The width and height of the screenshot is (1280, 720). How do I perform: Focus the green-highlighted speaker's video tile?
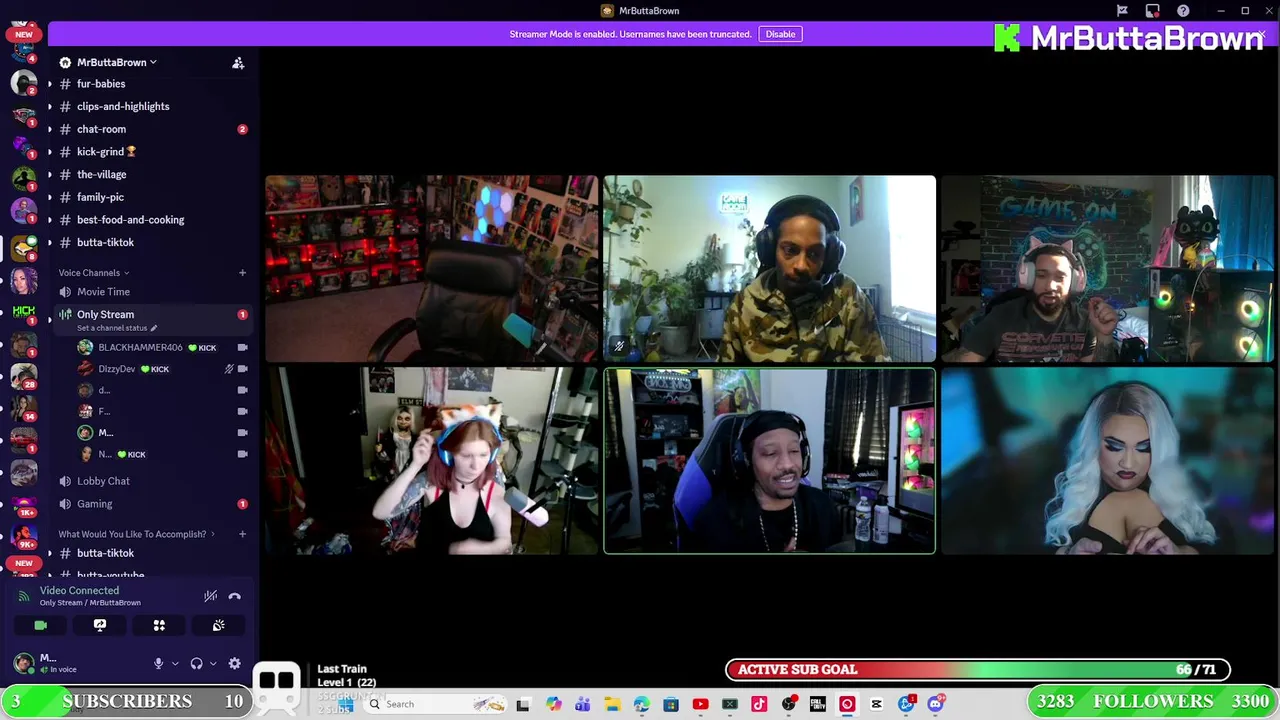(770, 461)
